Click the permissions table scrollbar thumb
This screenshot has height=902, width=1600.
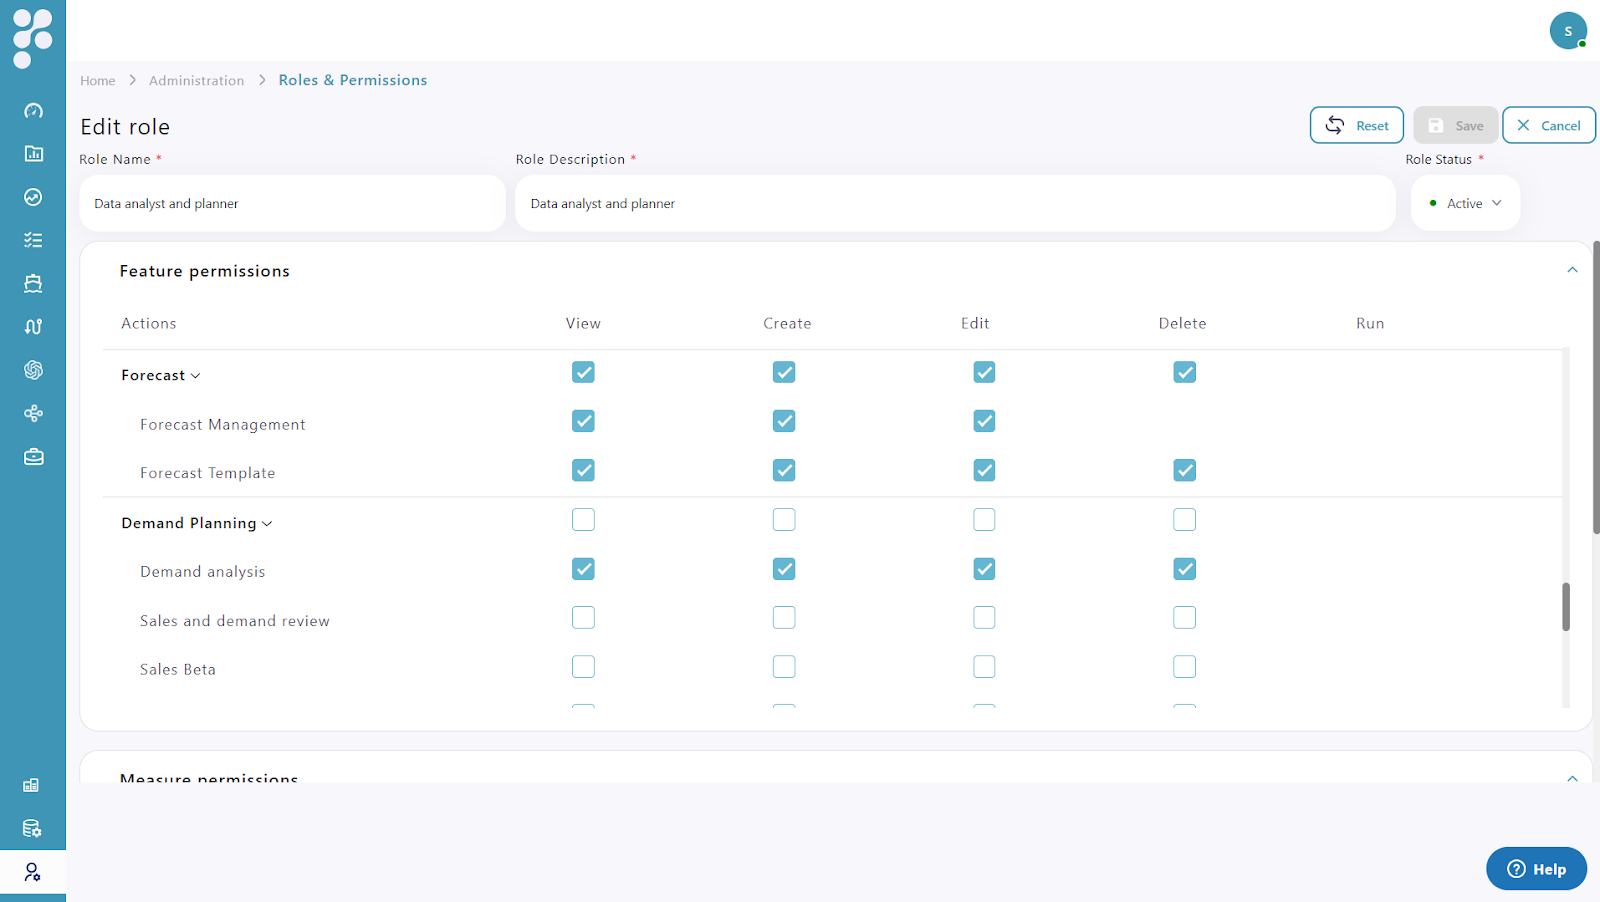tap(1566, 607)
